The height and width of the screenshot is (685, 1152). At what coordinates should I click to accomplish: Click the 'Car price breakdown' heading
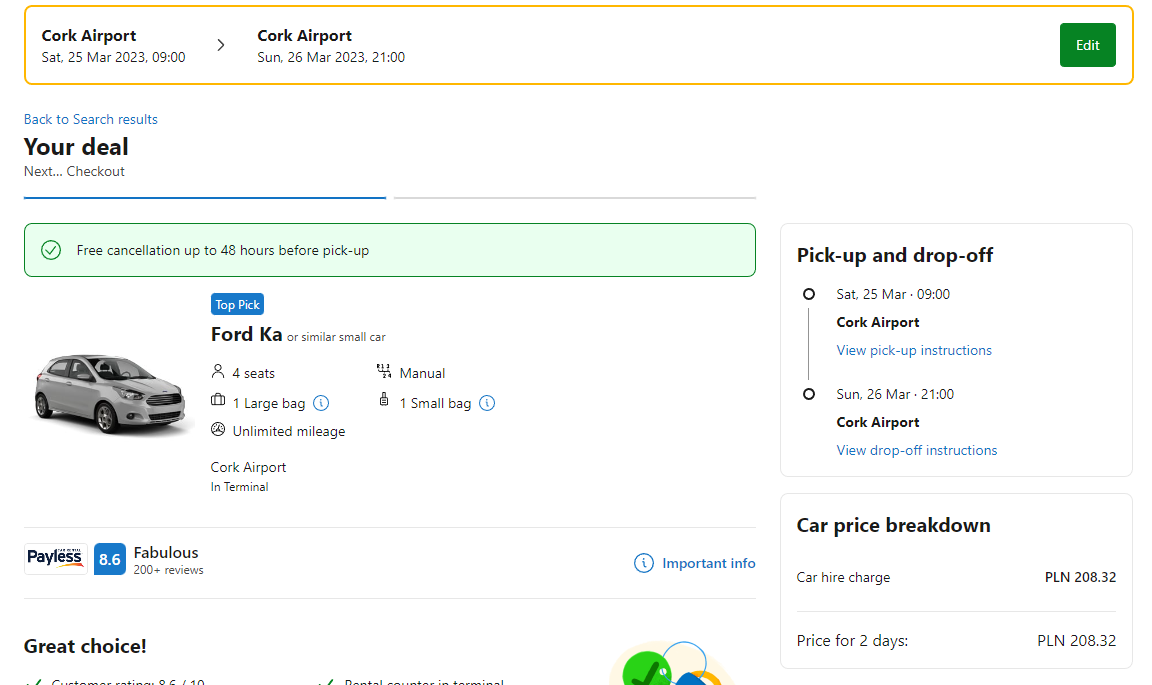coord(893,525)
